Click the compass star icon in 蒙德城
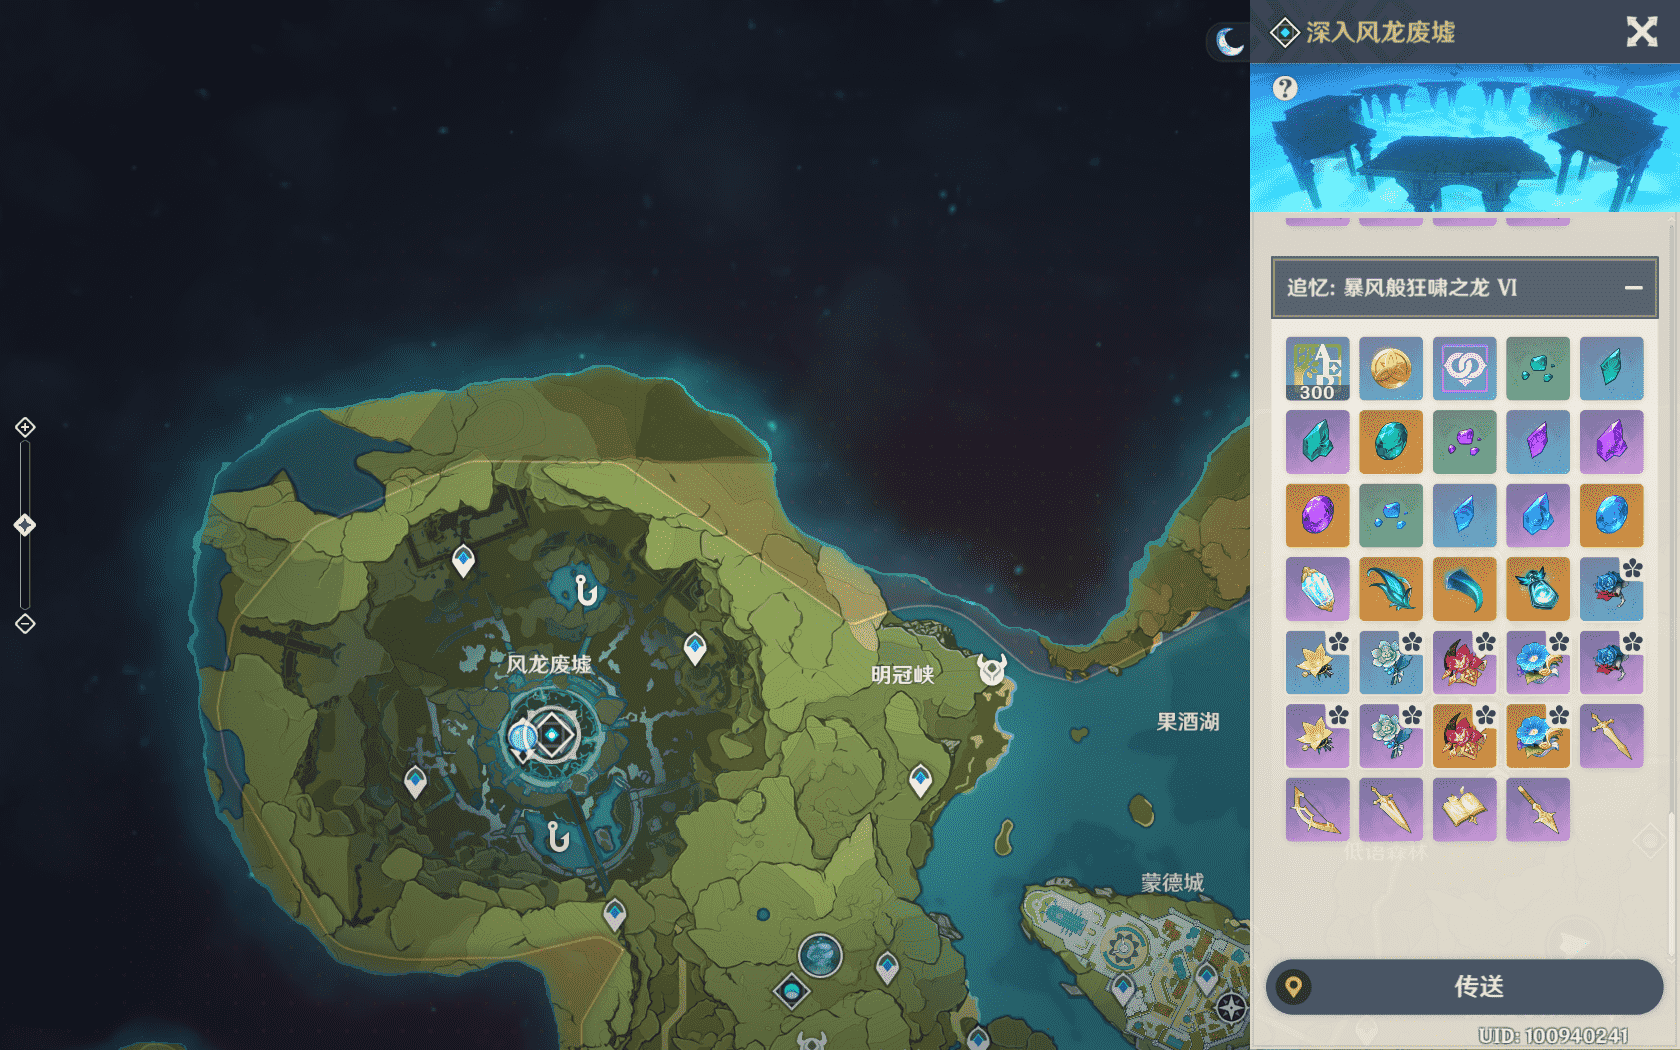The width and height of the screenshot is (1680, 1050). (1231, 1008)
